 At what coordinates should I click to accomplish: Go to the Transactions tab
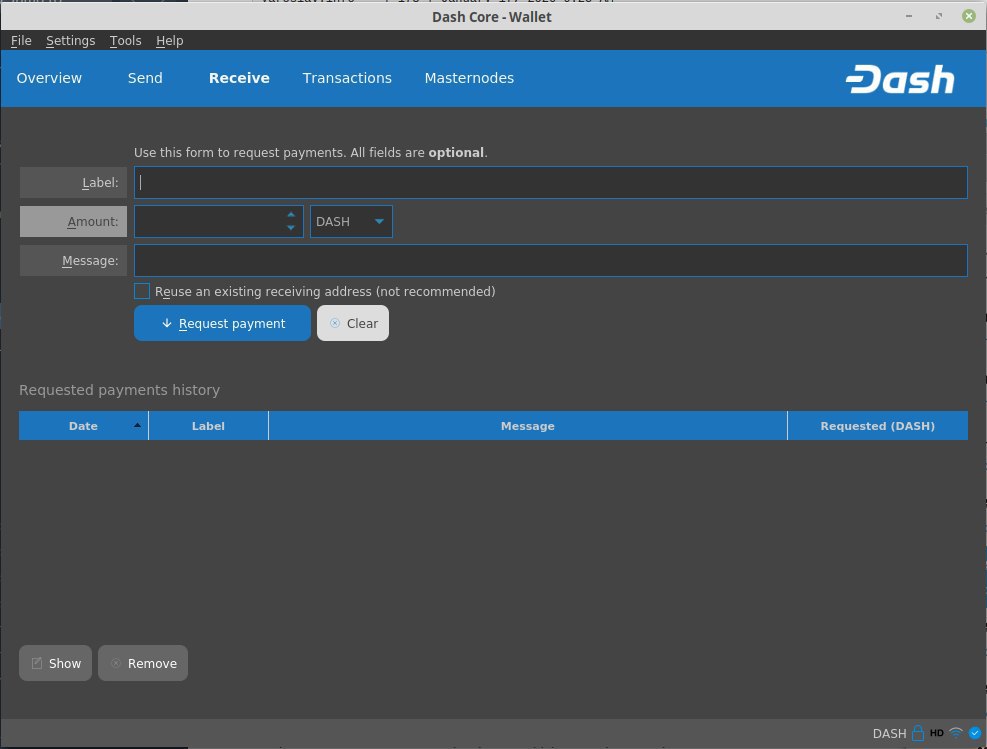pyautogui.click(x=347, y=78)
